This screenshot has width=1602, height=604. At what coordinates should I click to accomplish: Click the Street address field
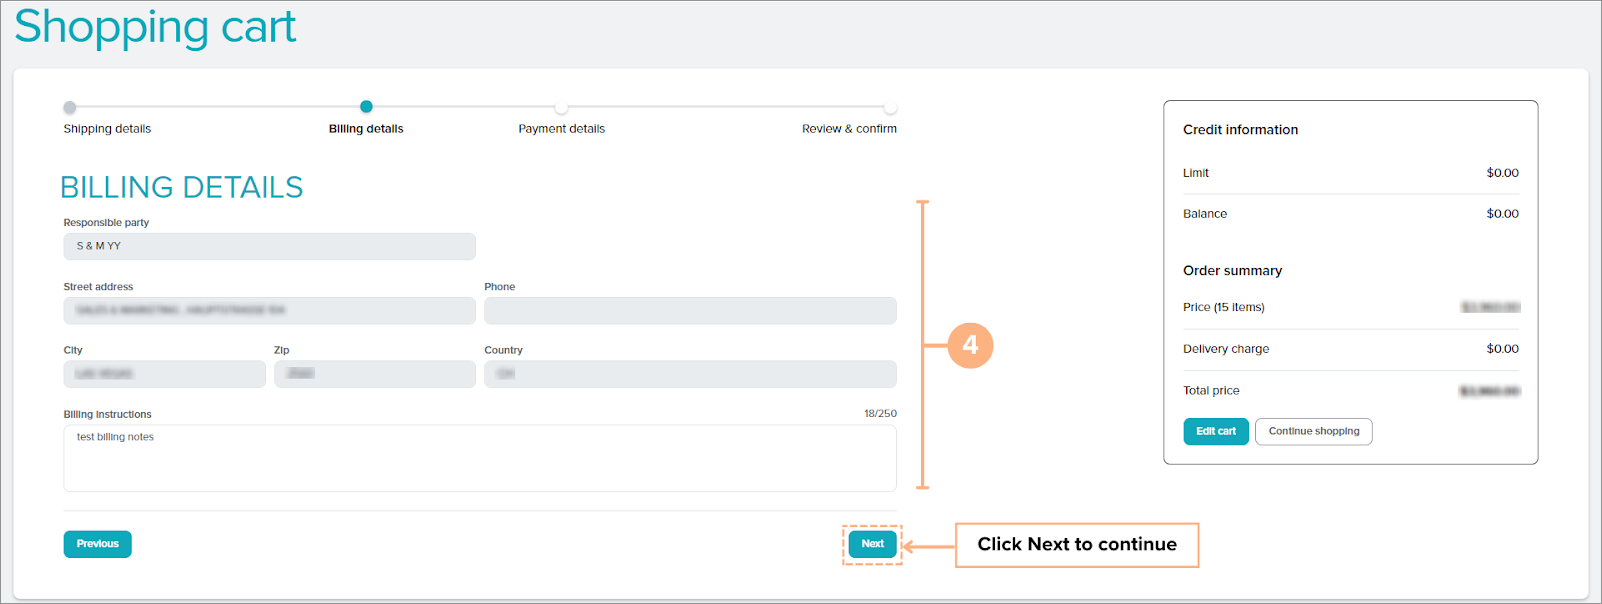coord(269,310)
